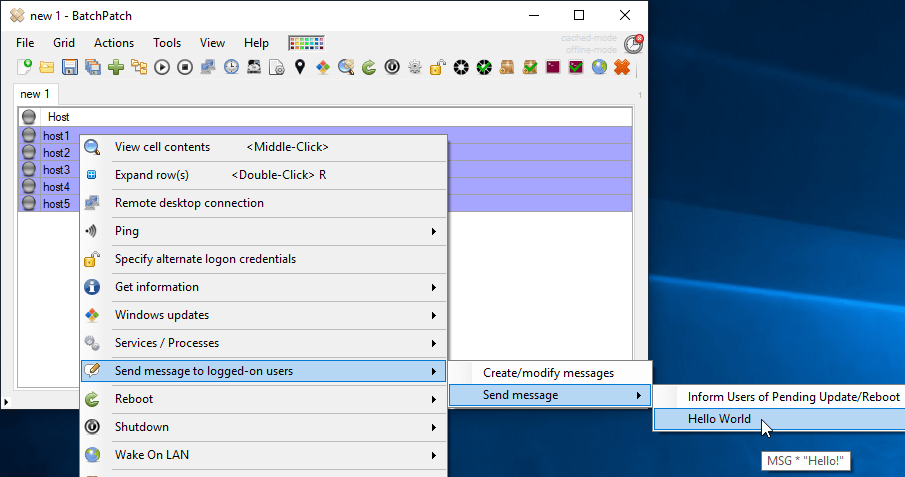This screenshot has width=905, height=477.
Task: Click the folder tree toolbar icon
Action: coord(139,67)
